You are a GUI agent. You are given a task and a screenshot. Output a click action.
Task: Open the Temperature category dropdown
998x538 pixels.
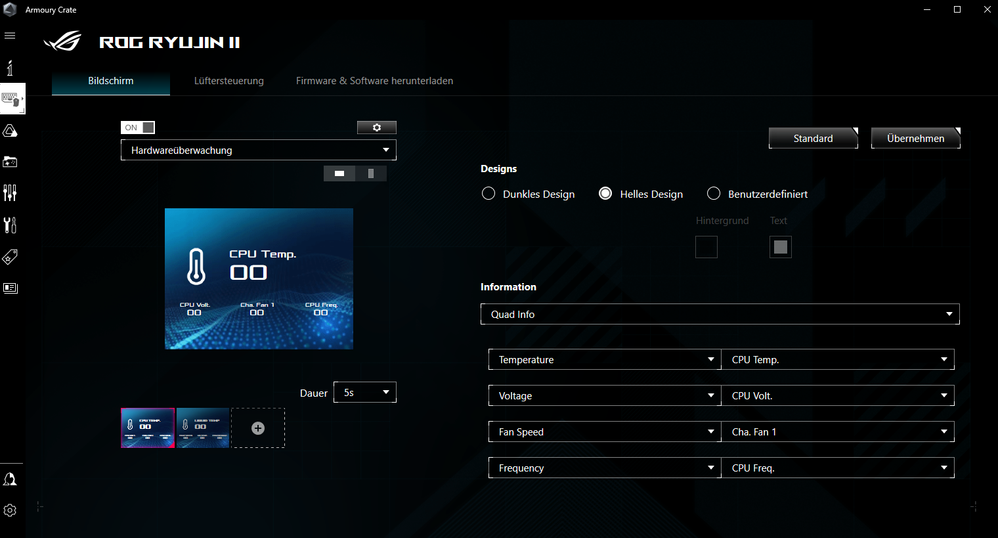pos(605,359)
